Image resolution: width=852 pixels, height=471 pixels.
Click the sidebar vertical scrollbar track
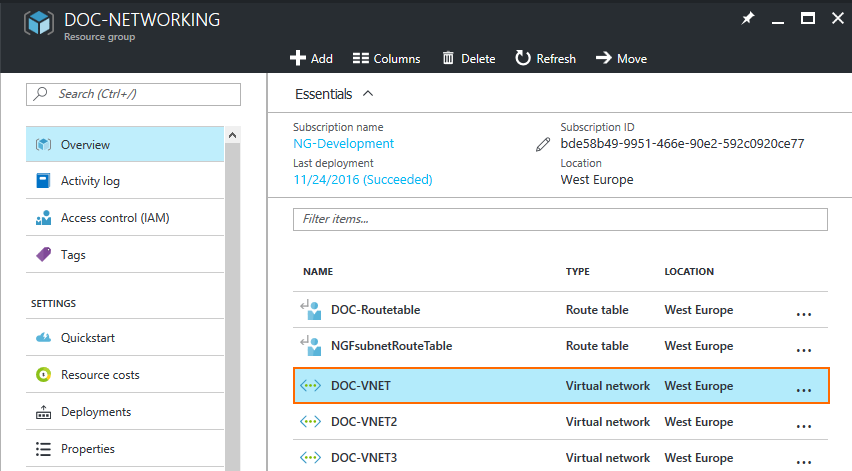point(233,307)
